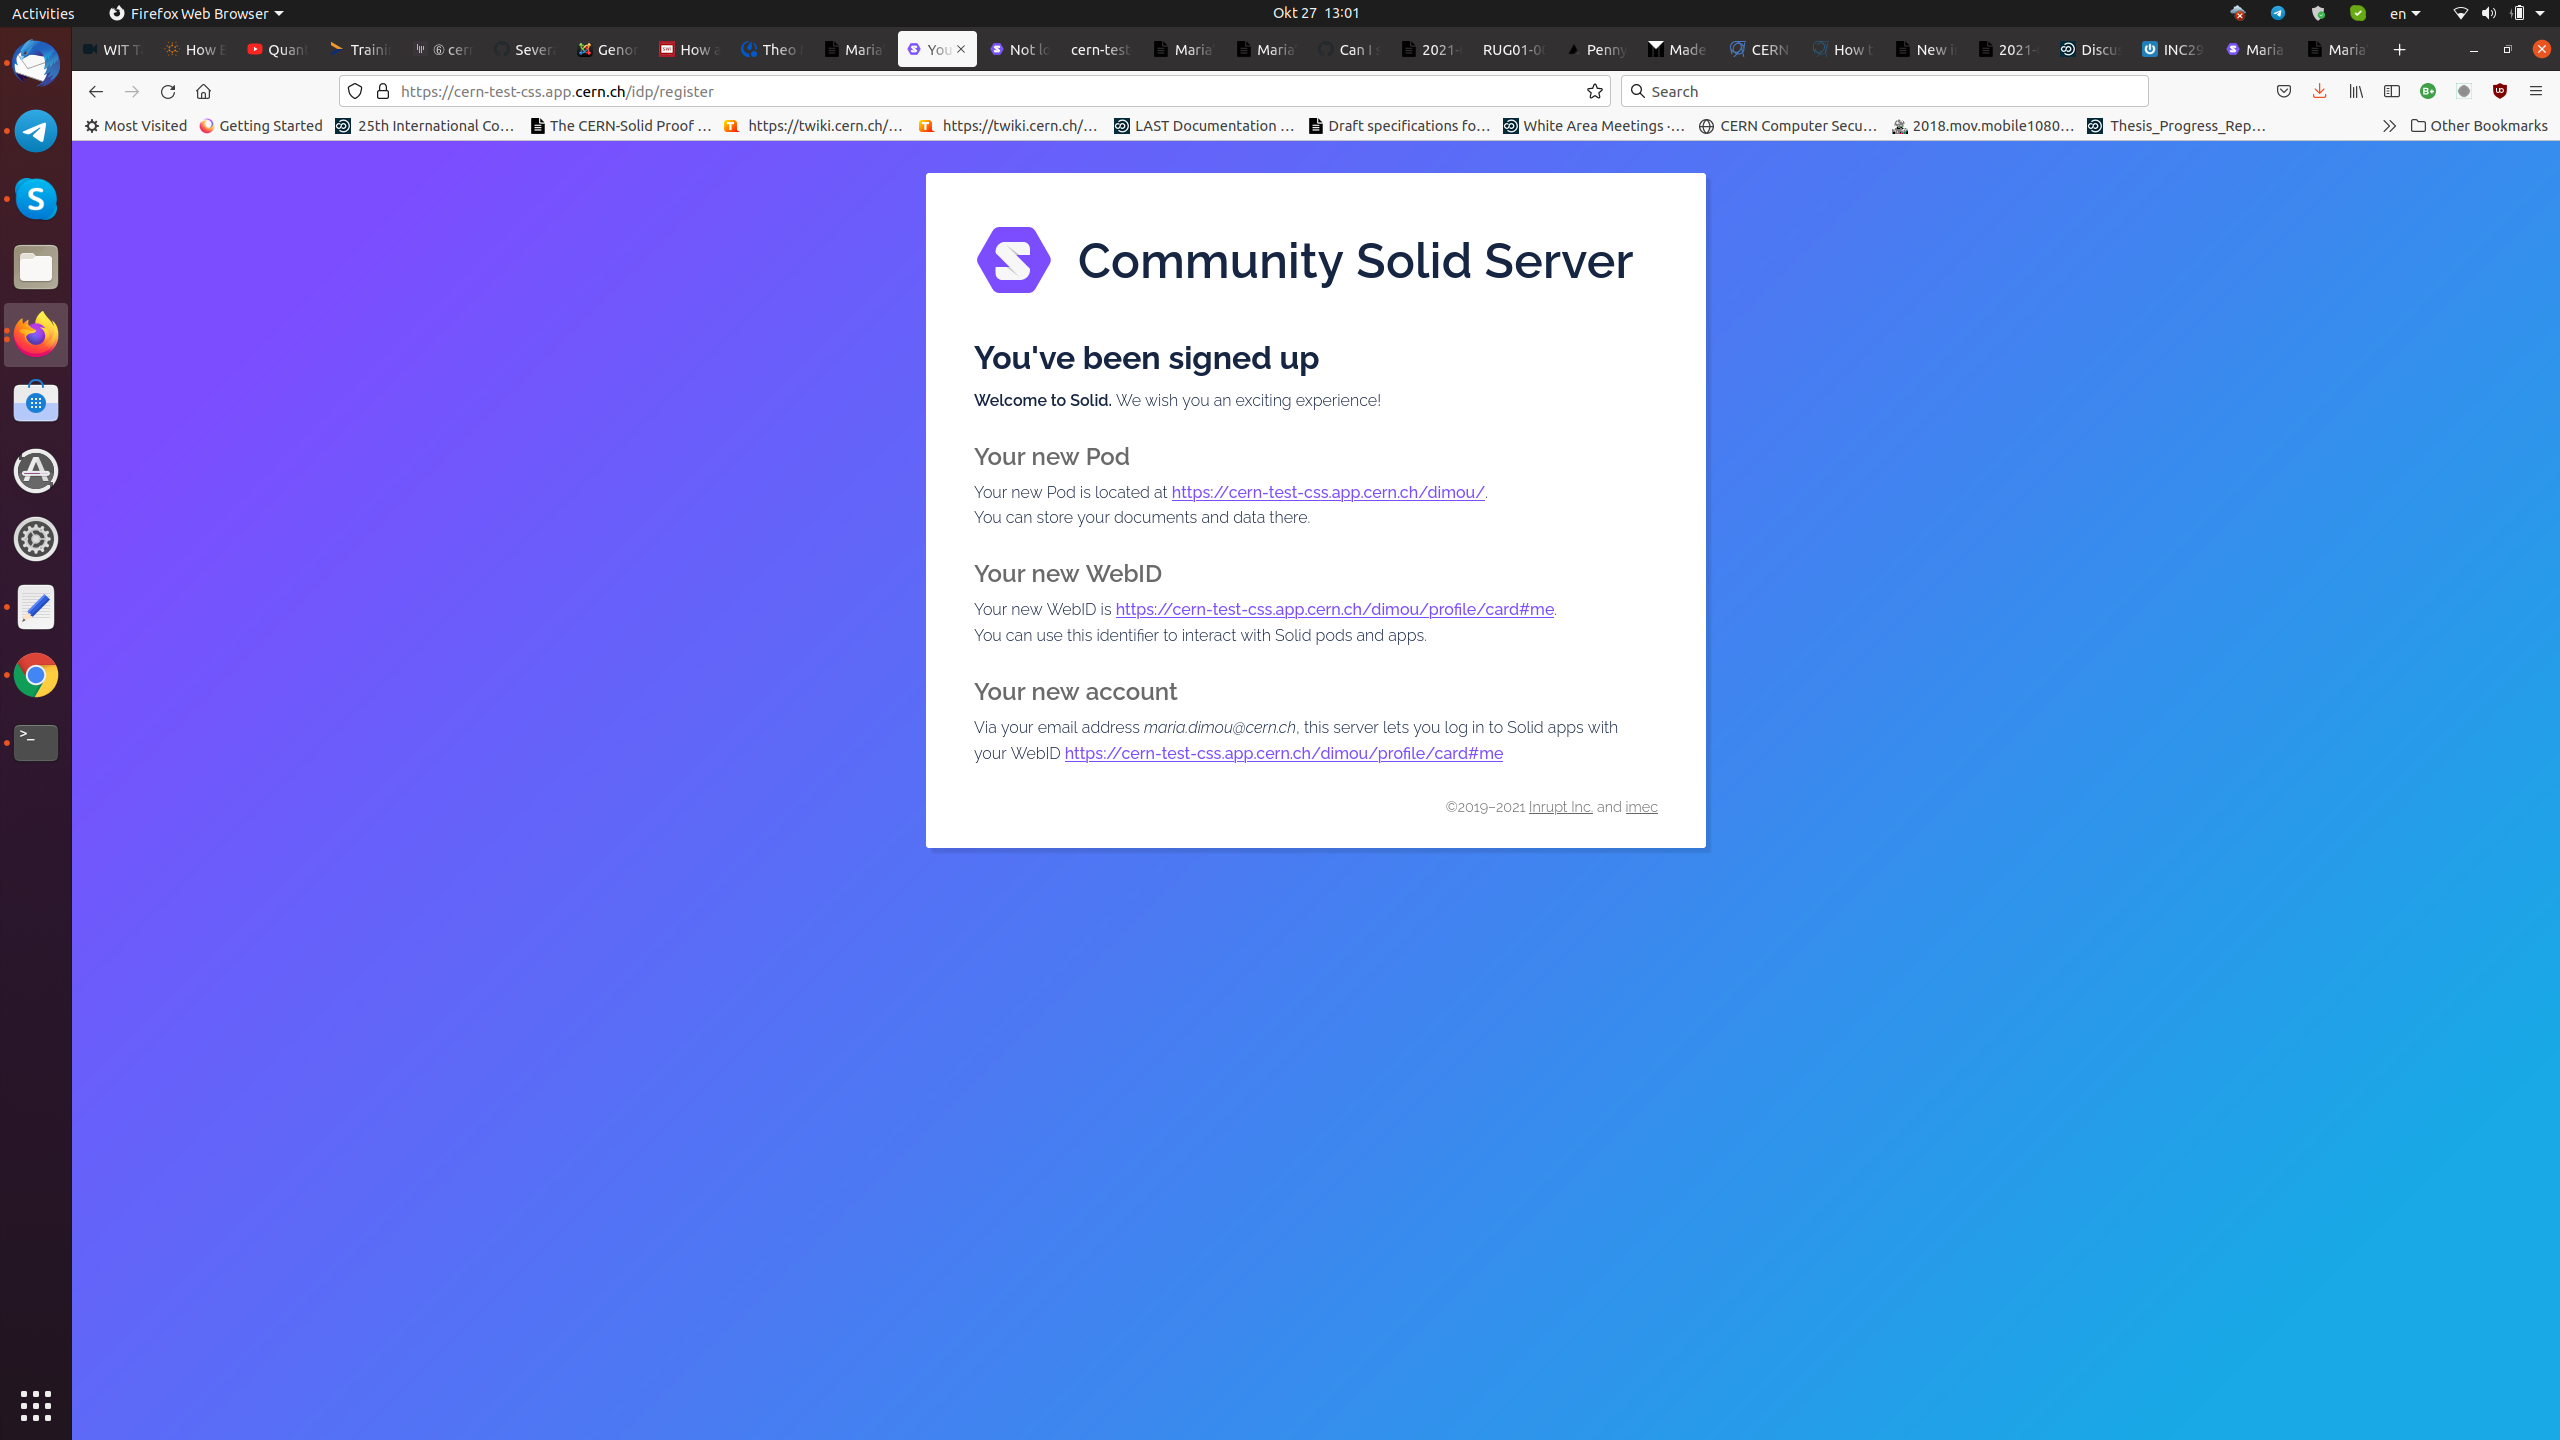
Task: Open Software Updater in dock
Action: (36, 470)
